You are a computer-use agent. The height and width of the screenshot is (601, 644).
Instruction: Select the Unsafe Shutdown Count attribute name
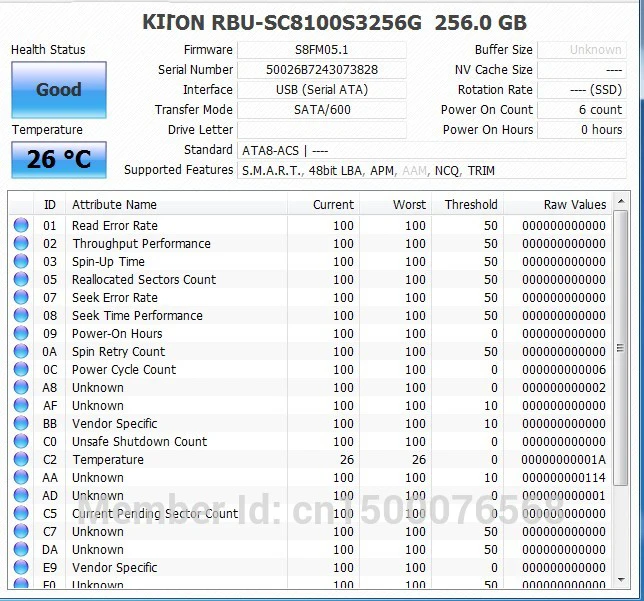[x=139, y=442]
